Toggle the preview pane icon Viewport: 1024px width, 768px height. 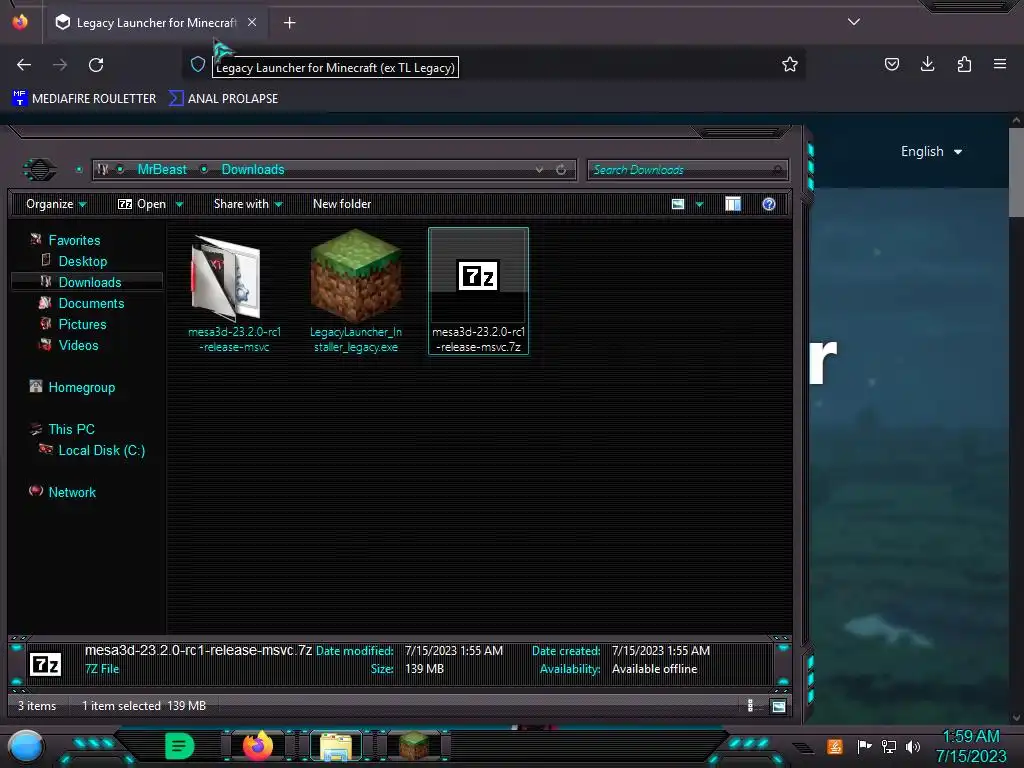(x=733, y=204)
